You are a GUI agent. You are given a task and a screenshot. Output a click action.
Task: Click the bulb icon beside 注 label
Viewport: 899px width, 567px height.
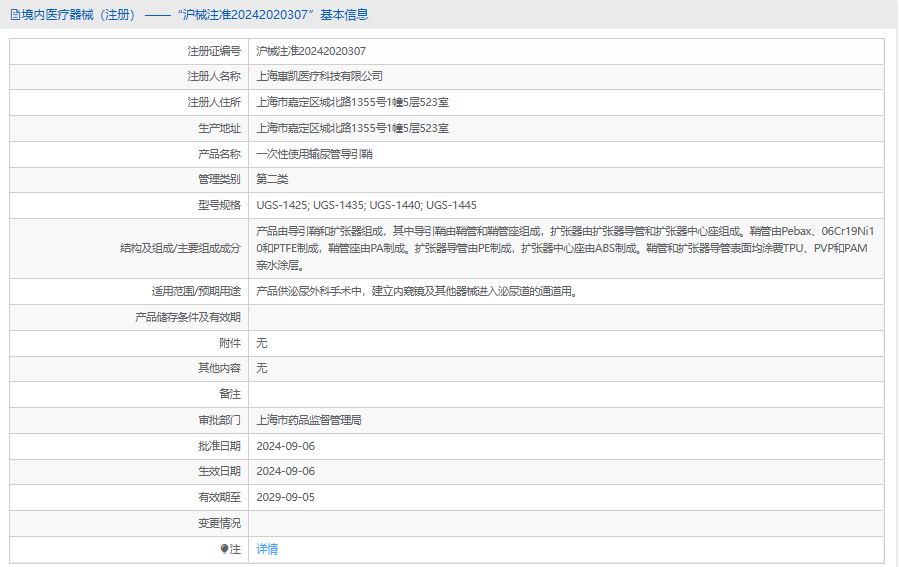click(x=224, y=549)
